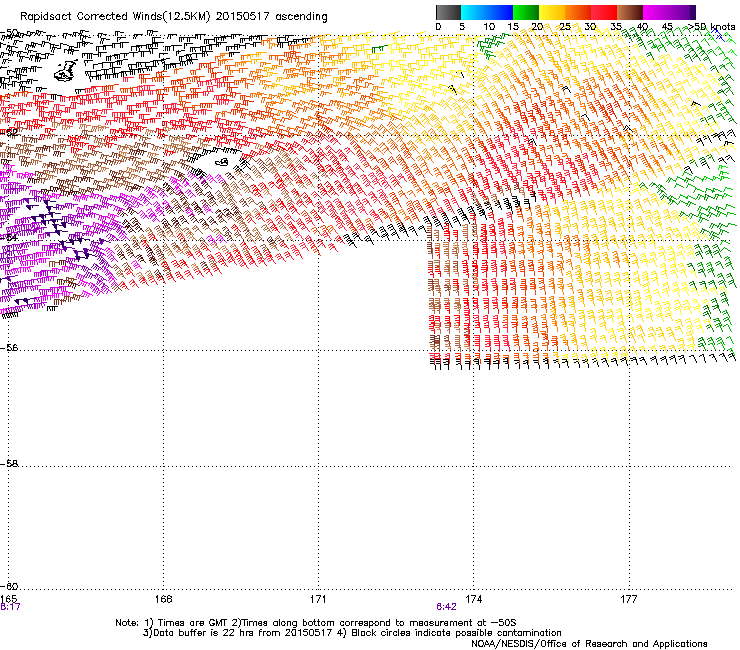Click the 'Times are GMT' note line
This screenshot has width=740, height=650.
[x=316, y=623]
